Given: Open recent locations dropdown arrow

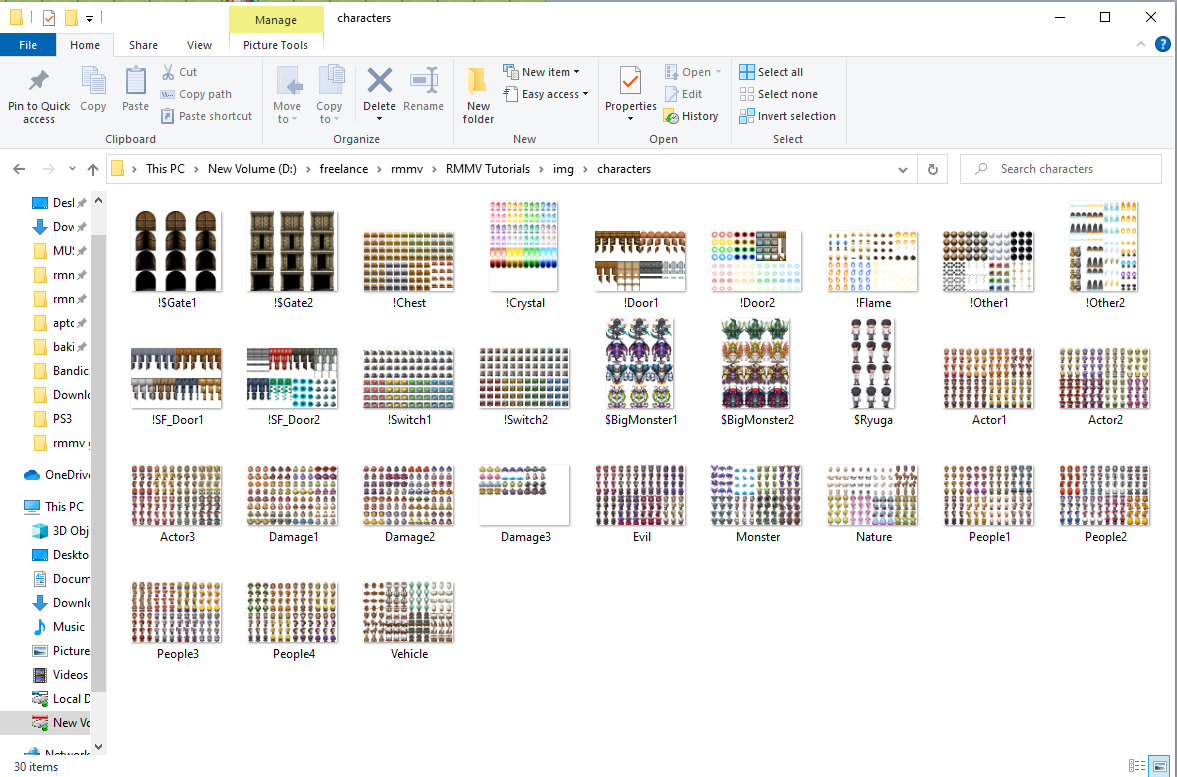Looking at the screenshot, I should coord(72,170).
